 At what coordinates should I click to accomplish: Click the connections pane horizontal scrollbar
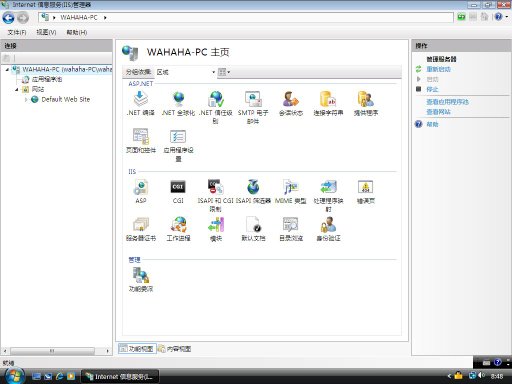click(56, 351)
